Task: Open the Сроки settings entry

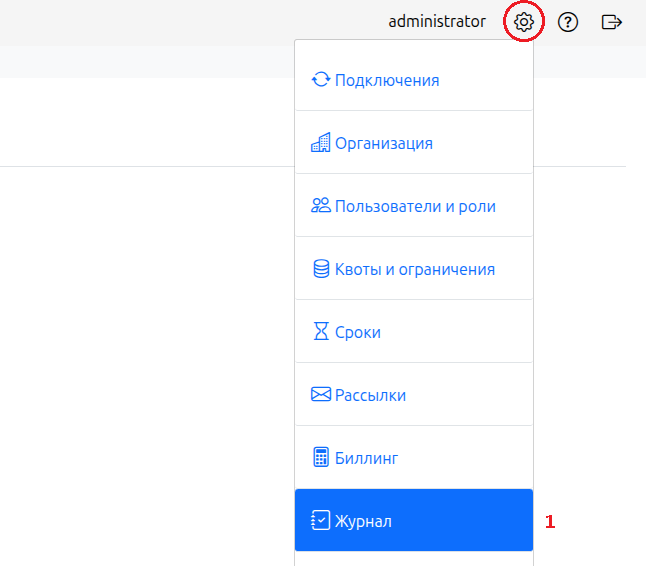Action: click(358, 332)
